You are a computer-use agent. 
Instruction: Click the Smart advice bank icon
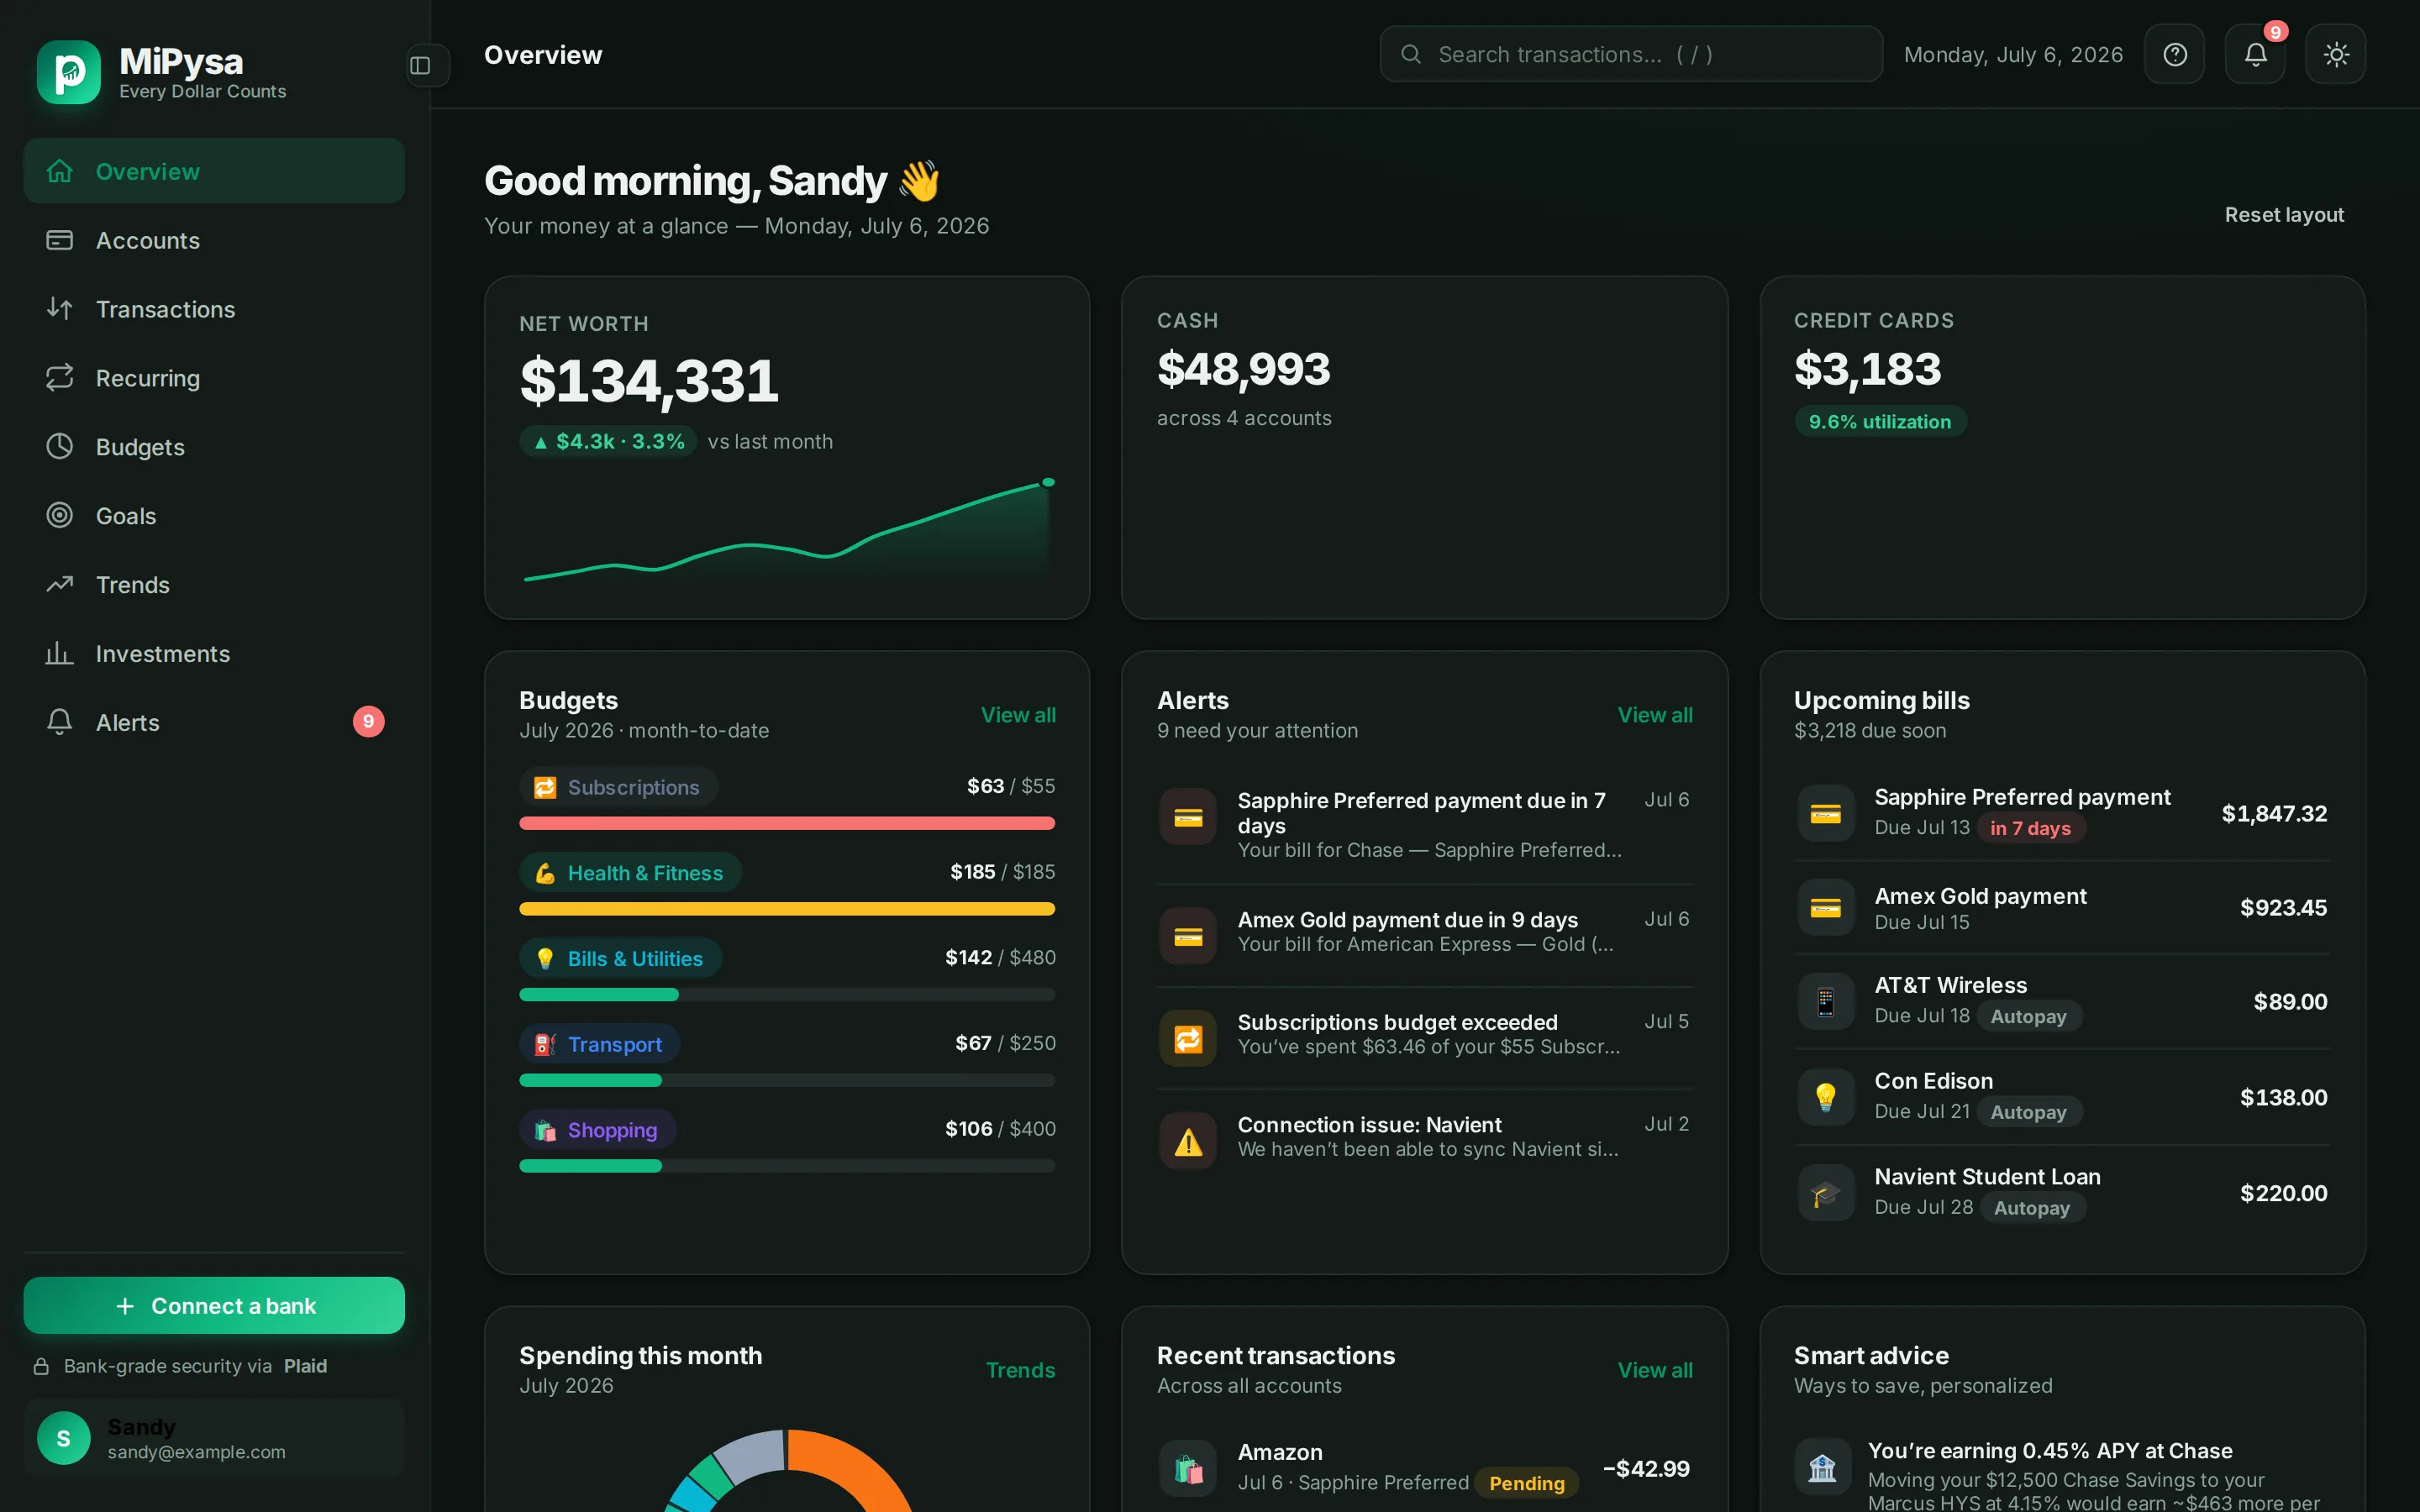pyautogui.click(x=1822, y=1467)
